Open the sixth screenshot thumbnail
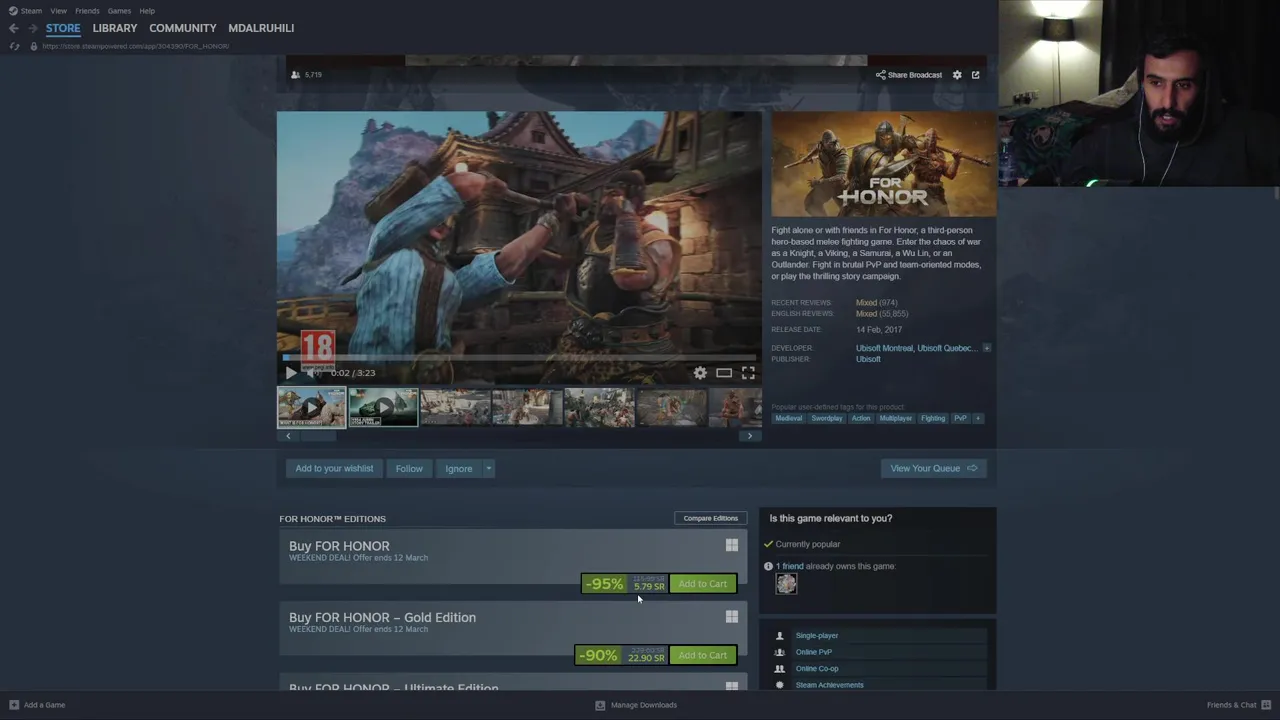The image size is (1280, 720). coord(671,407)
